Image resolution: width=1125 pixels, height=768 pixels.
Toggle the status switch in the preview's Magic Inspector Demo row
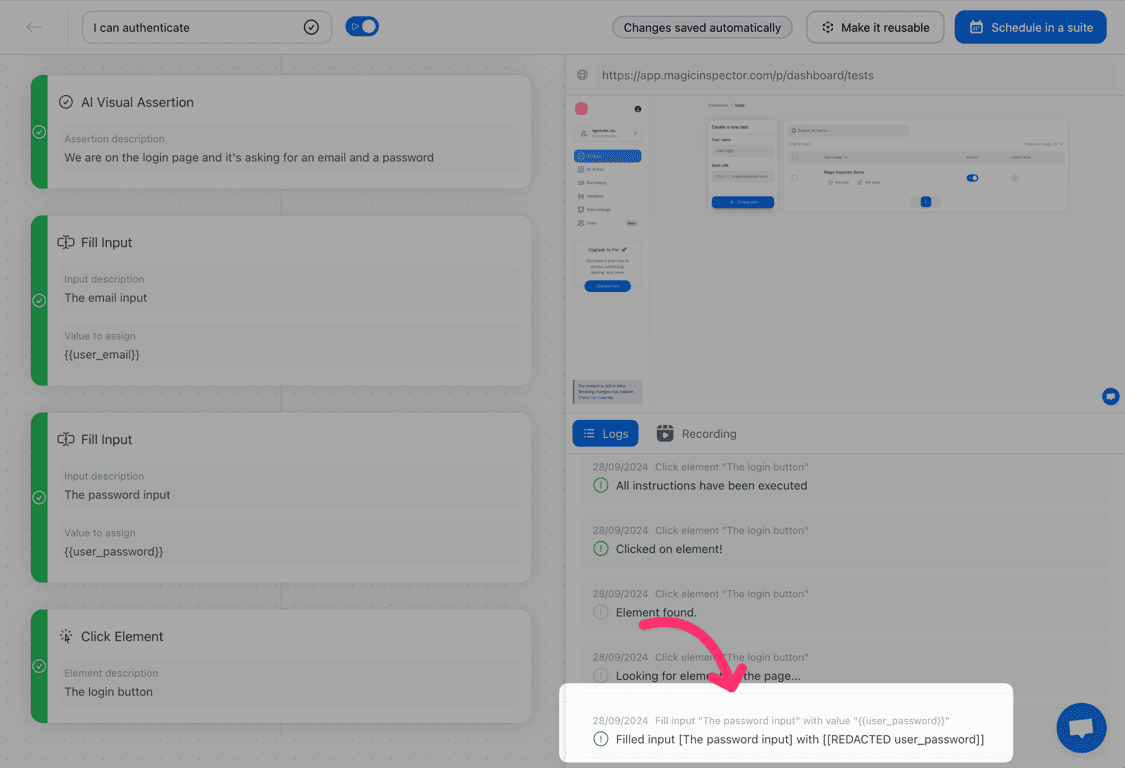click(972, 178)
